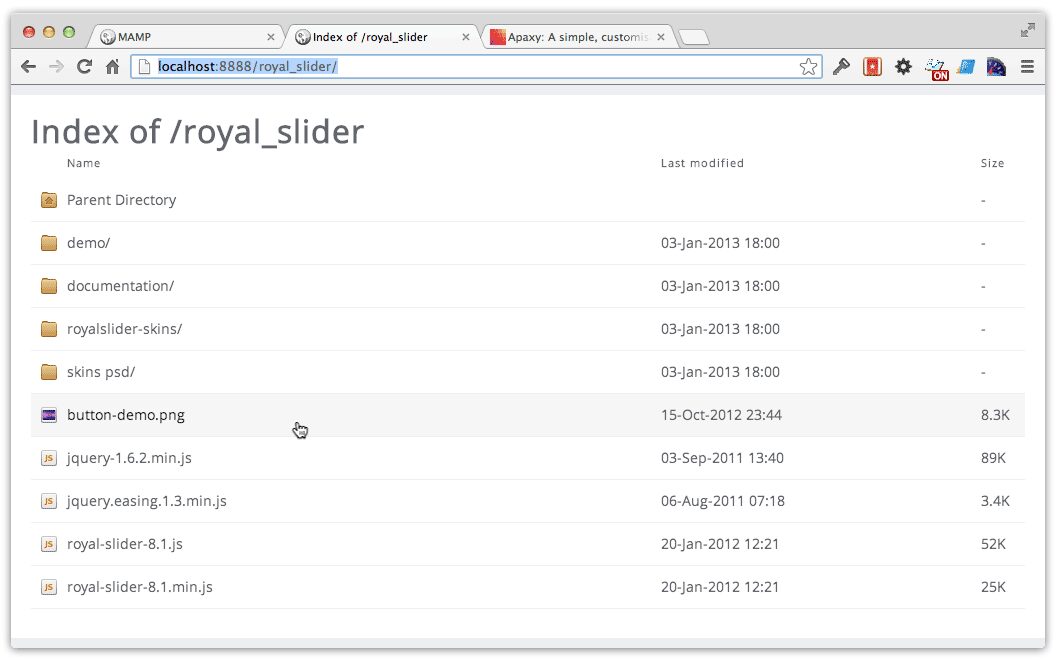Go back using the back arrow
The height and width of the screenshot is (661, 1056).
pyautogui.click(x=28, y=66)
